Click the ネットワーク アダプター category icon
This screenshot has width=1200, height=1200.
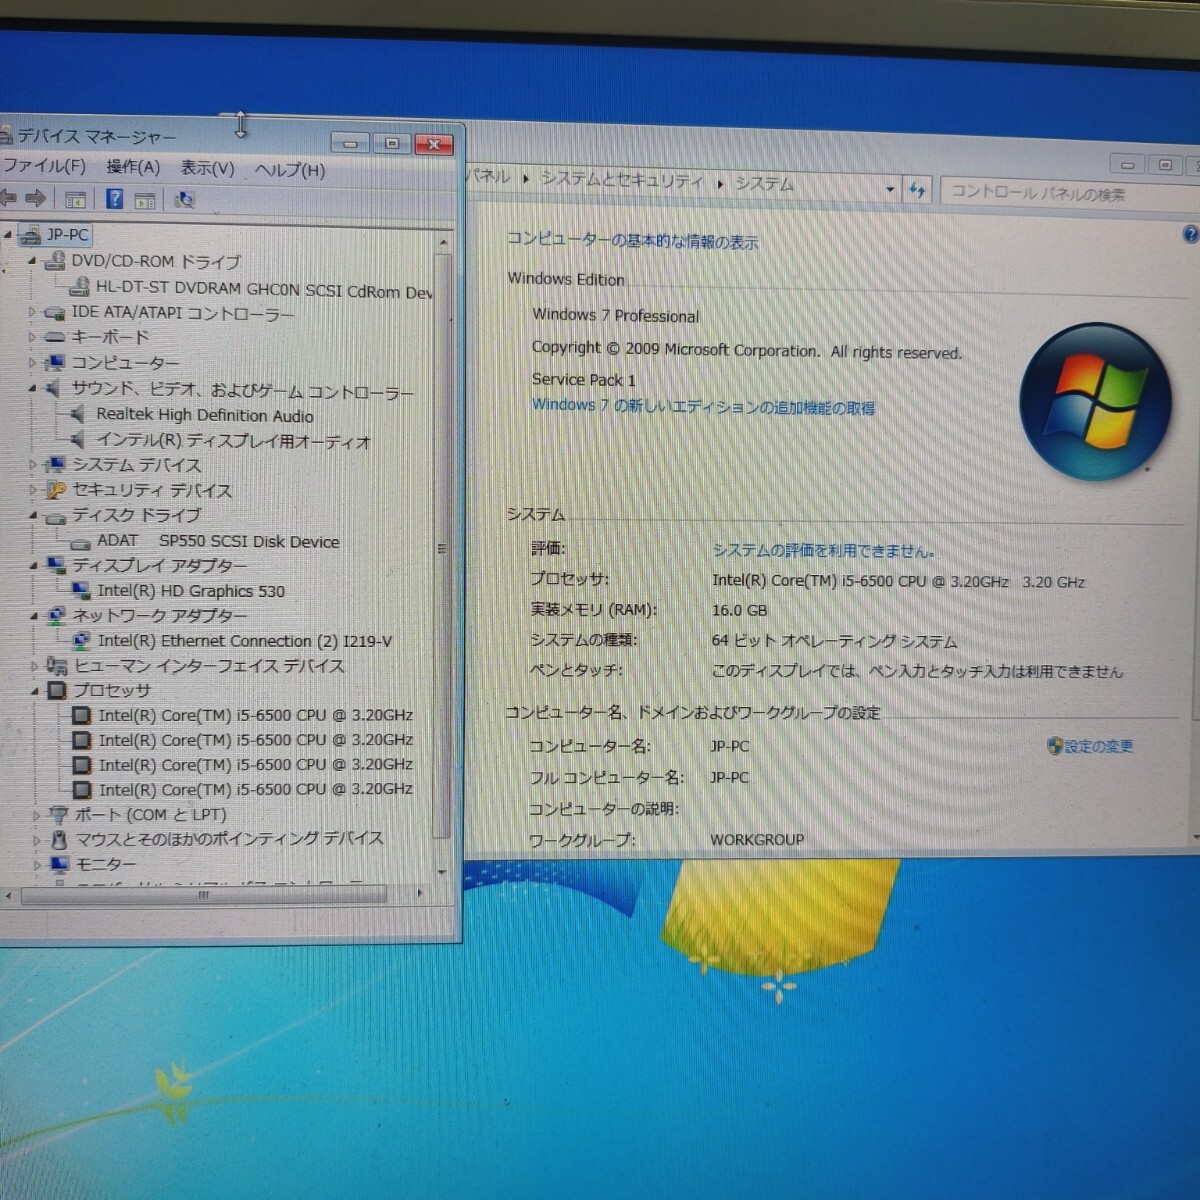click(x=57, y=615)
